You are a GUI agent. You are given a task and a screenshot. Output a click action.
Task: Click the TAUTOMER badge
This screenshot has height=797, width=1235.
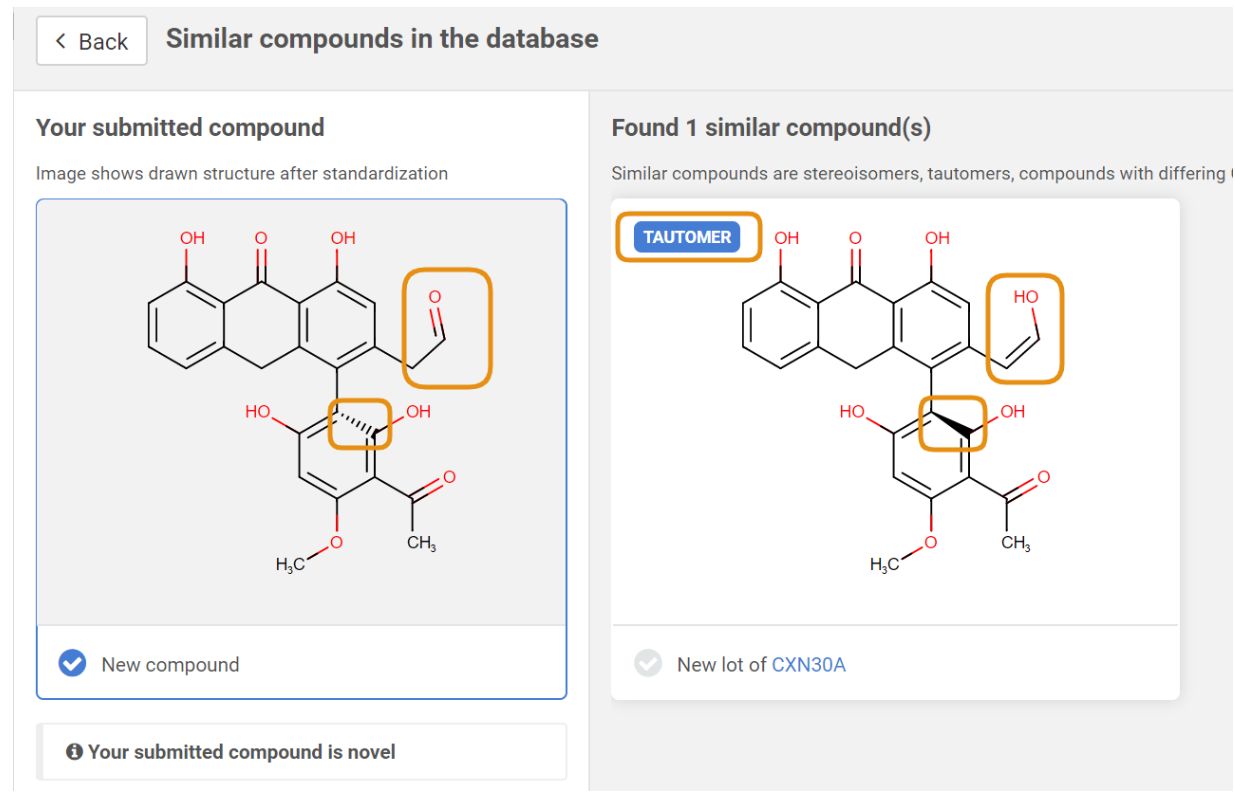click(x=687, y=237)
